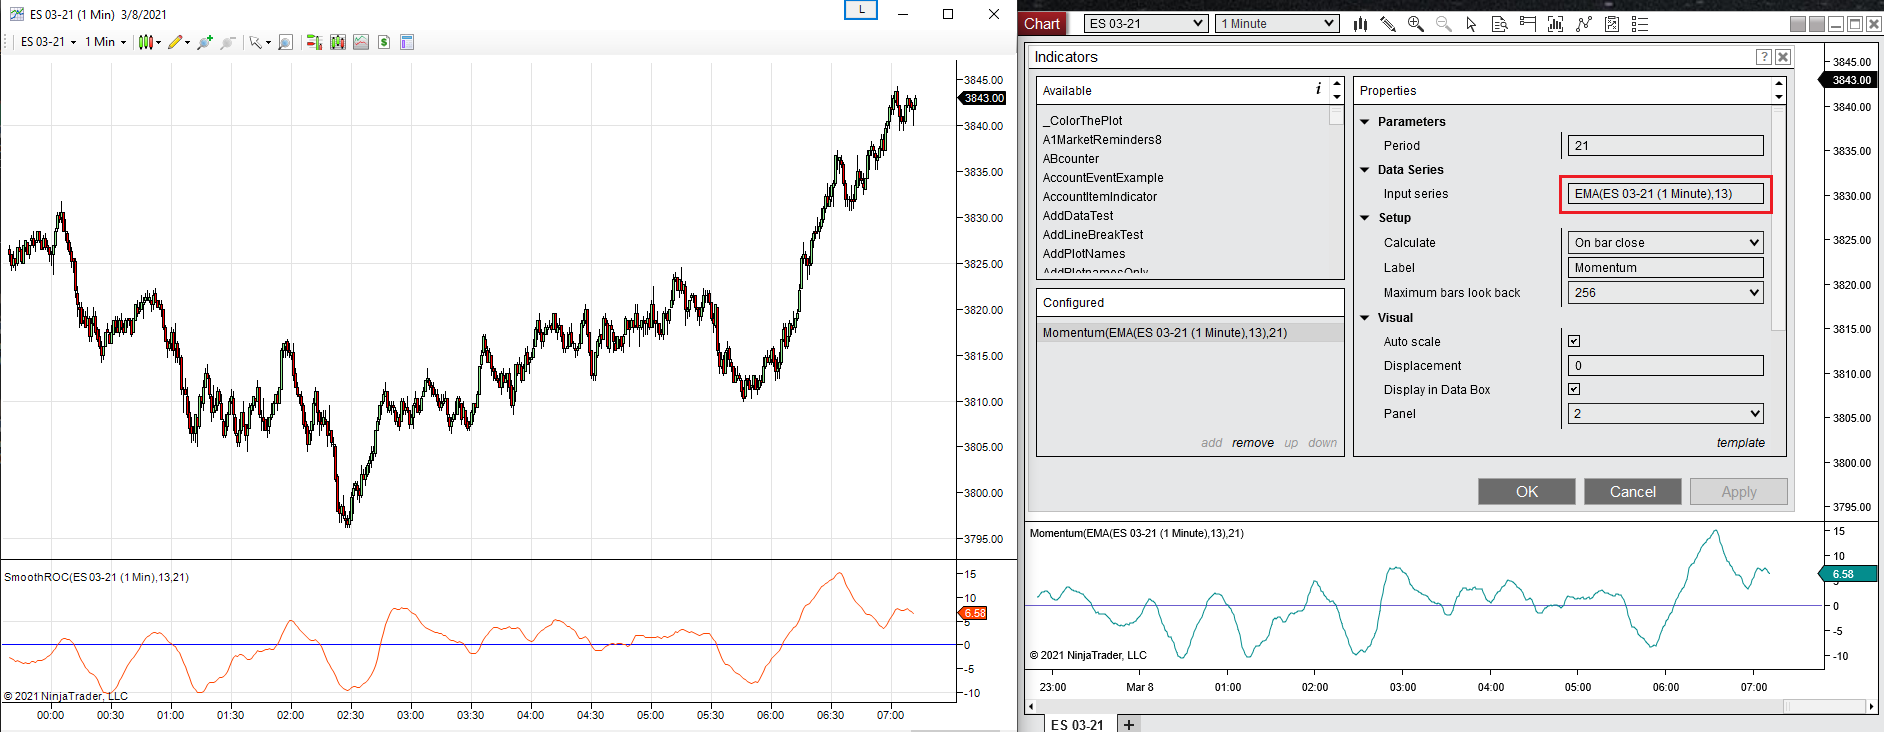Add a new chart tab with plus
This screenshot has height=732, width=1884.
click(1129, 725)
